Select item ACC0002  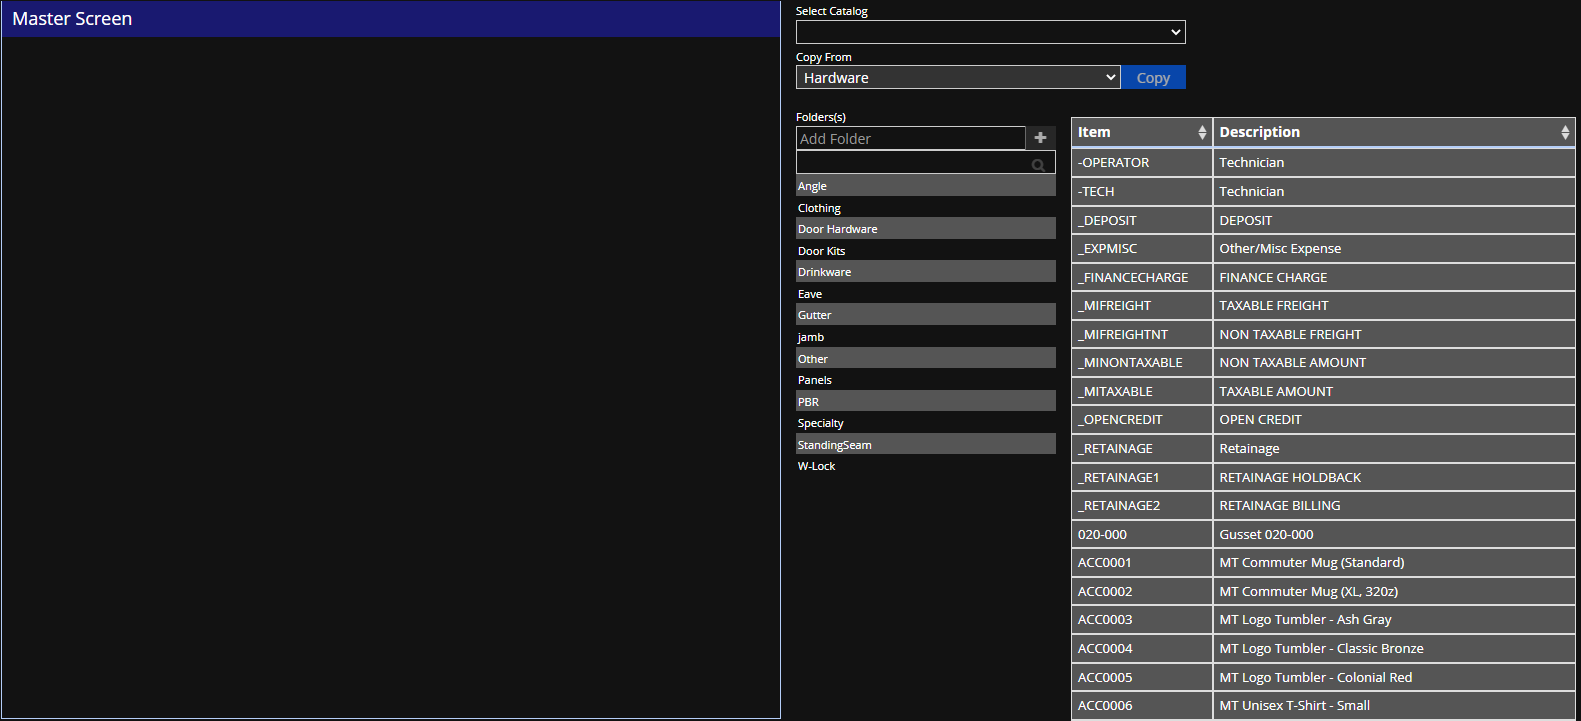tap(1142, 591)
